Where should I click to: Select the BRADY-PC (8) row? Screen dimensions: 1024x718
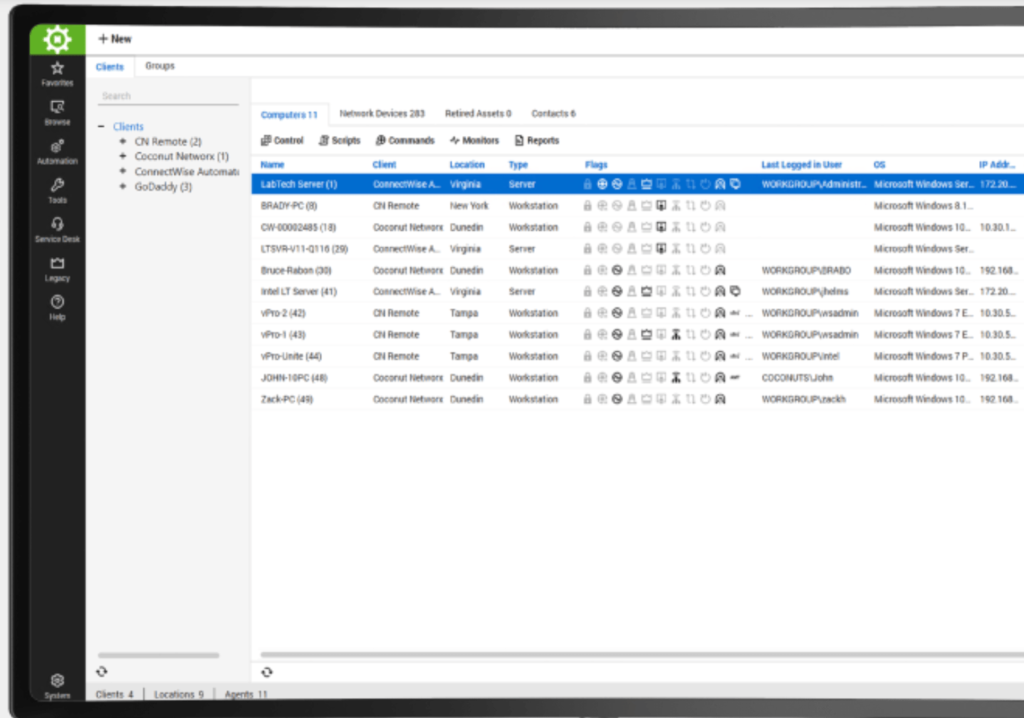coord(637,206)
